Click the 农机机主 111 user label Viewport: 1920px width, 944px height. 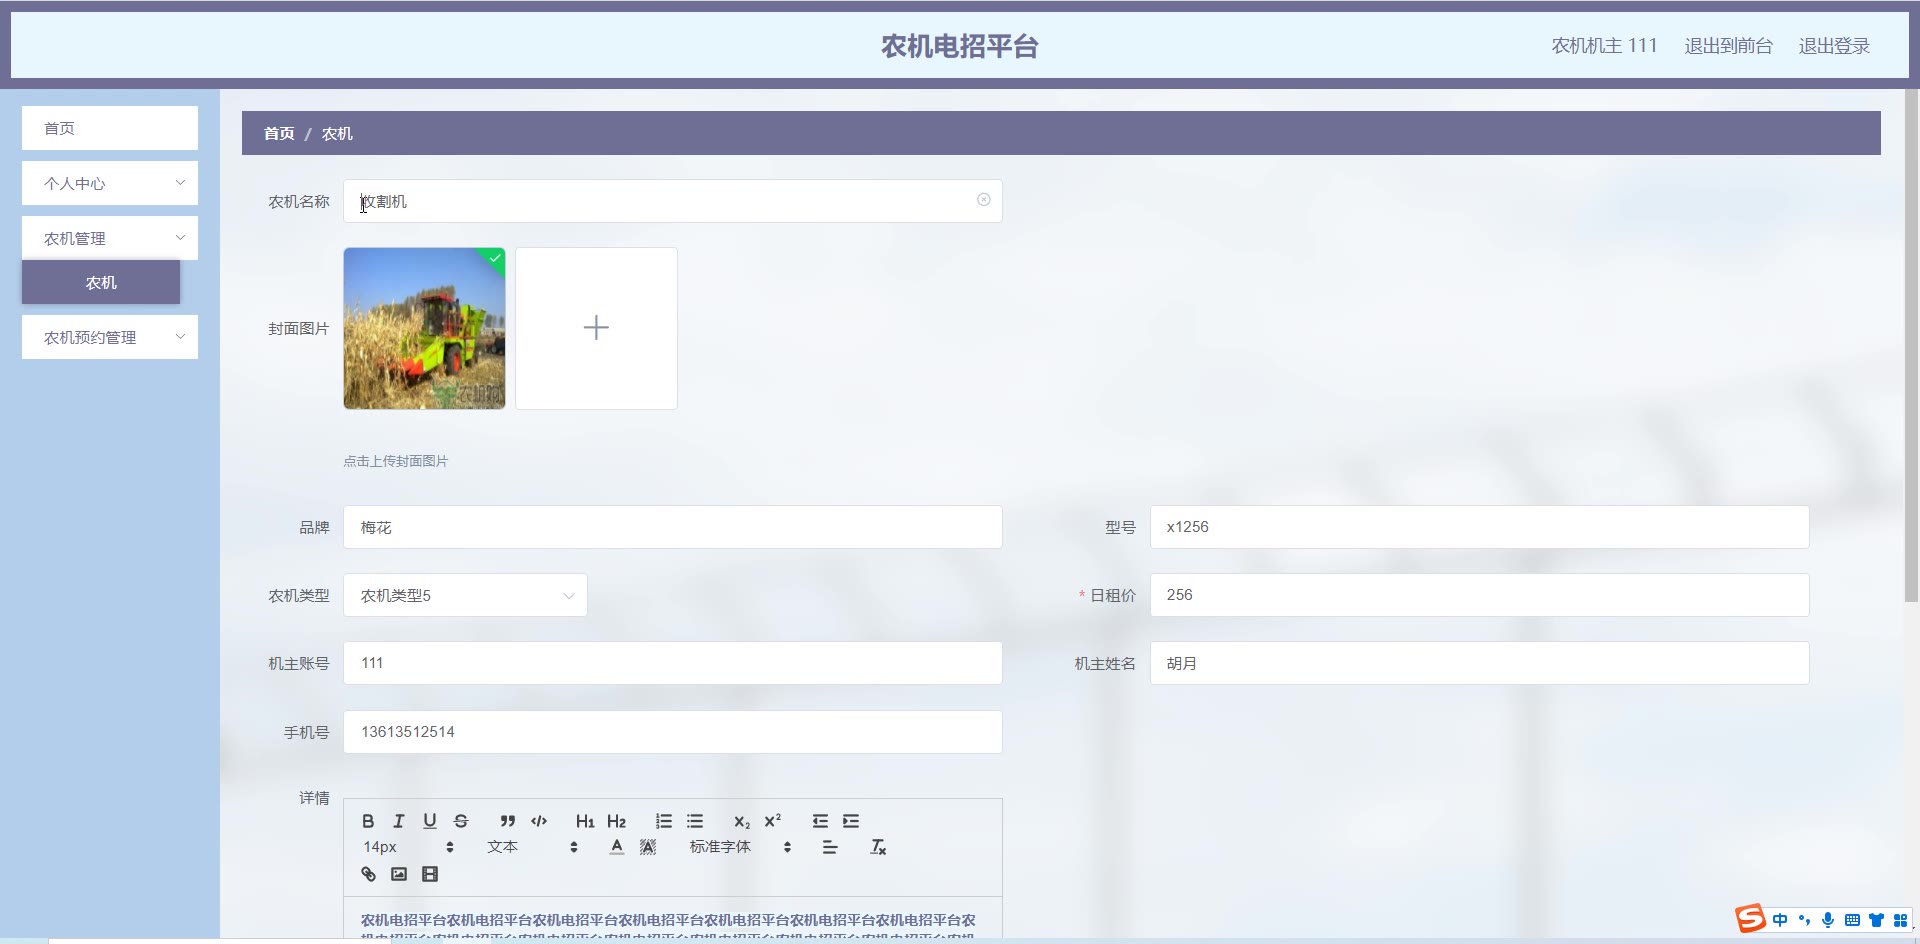1604,46
